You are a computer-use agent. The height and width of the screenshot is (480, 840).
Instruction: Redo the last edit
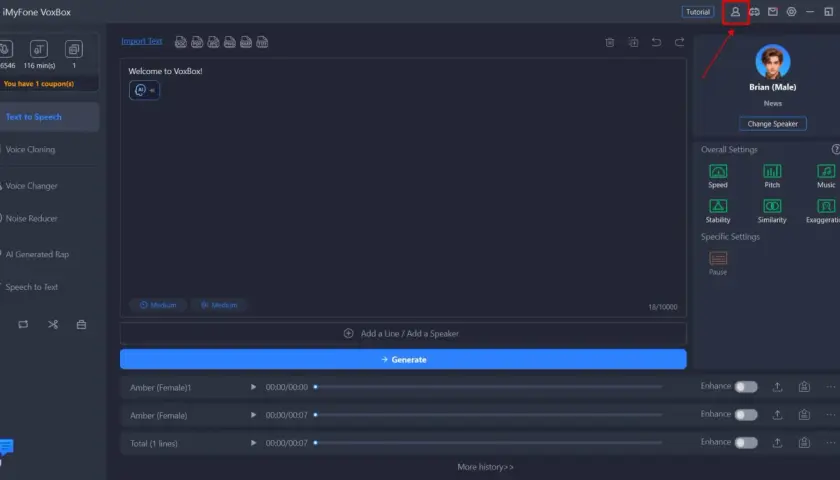coord(679,42)
